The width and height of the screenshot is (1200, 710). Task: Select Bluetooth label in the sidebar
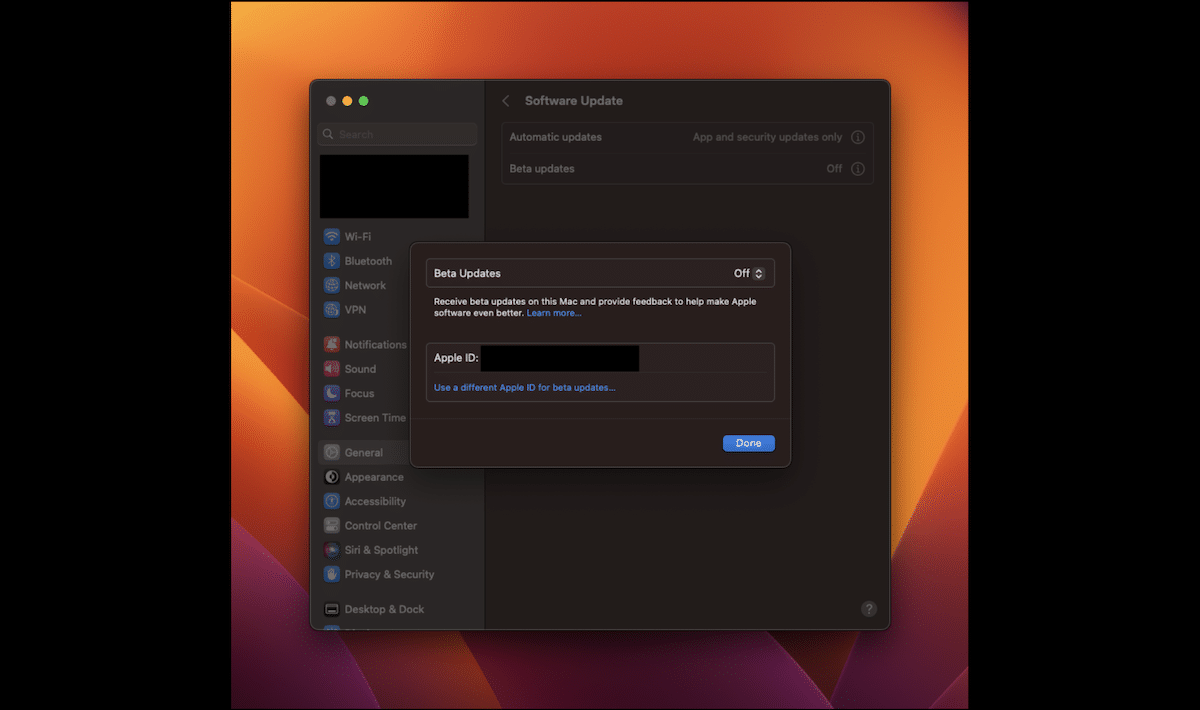click(x=368, y=261)
